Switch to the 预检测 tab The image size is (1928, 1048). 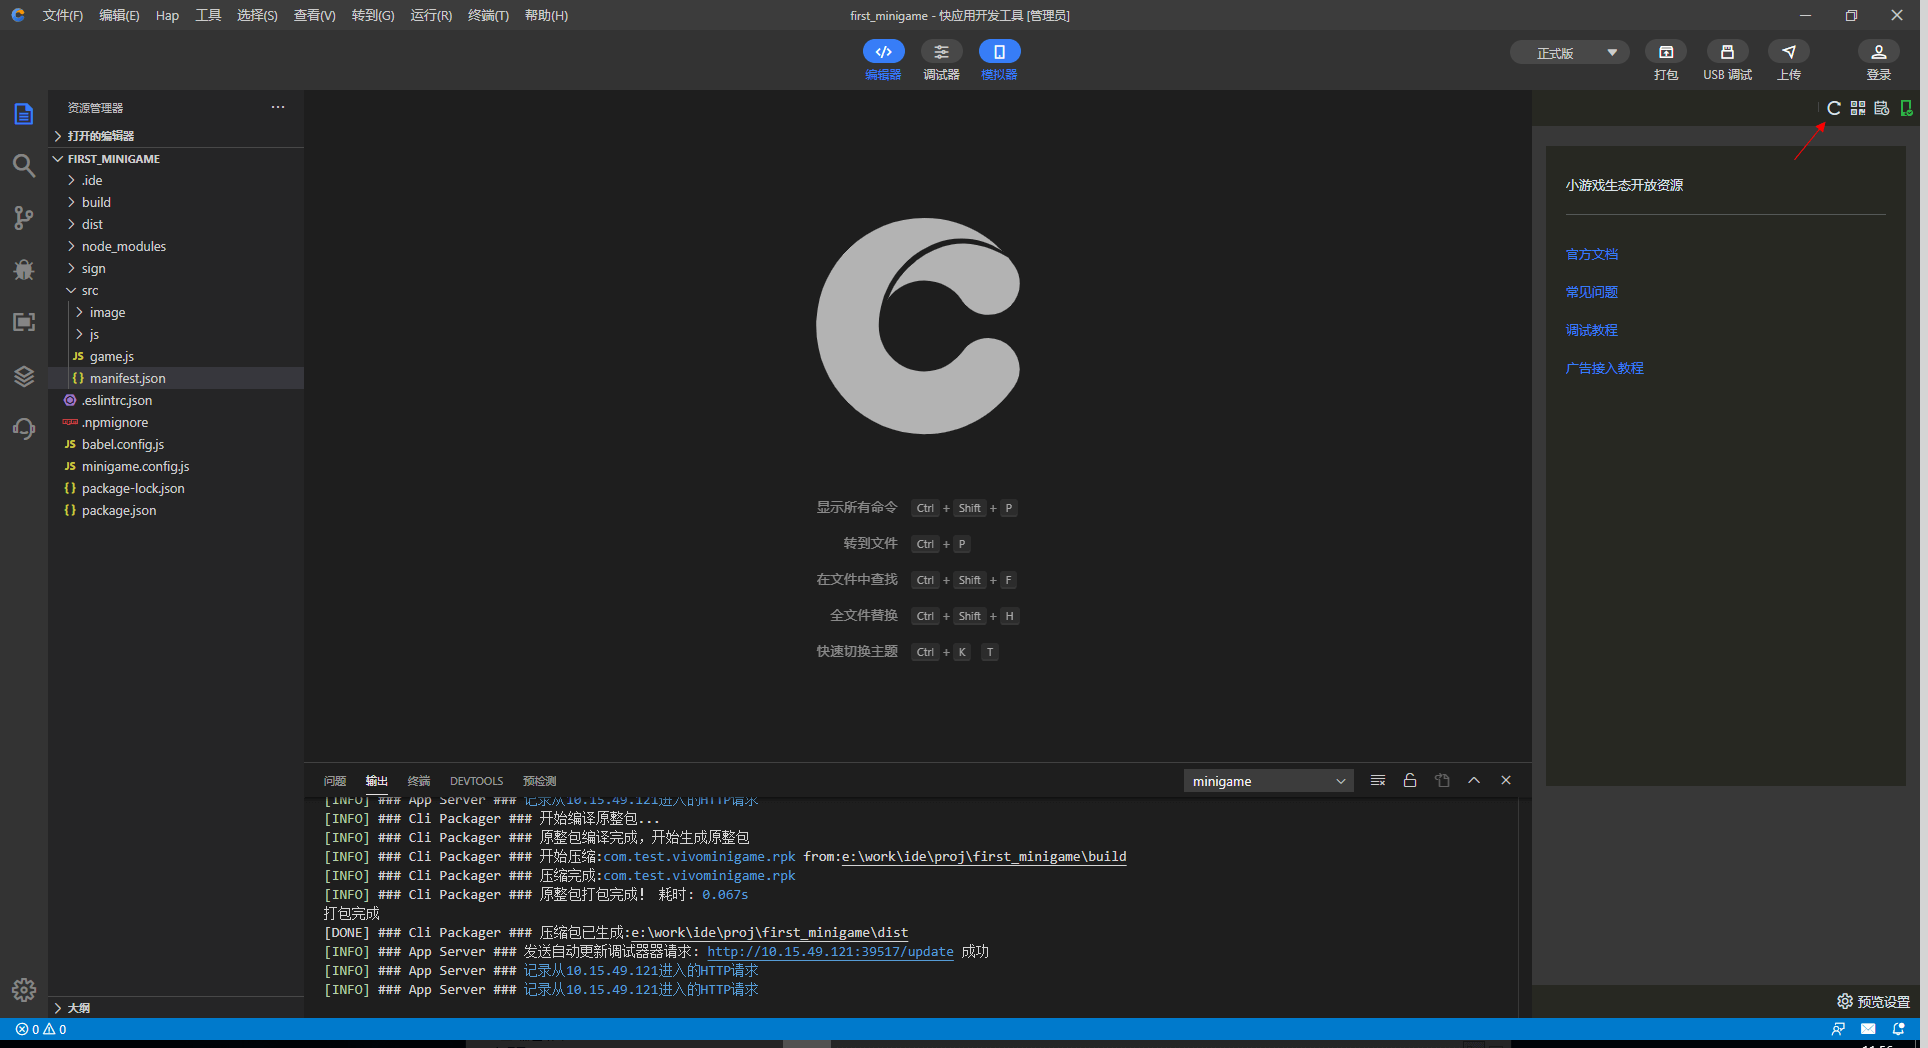click(x=539, y=781)
